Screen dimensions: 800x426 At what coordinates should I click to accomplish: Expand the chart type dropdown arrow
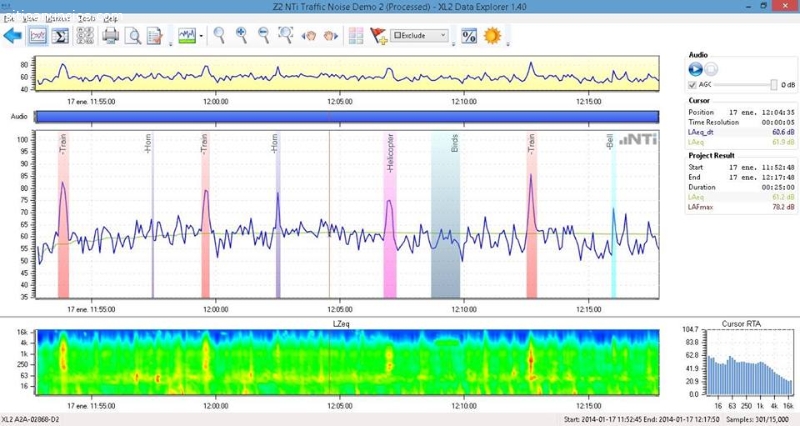201,37
